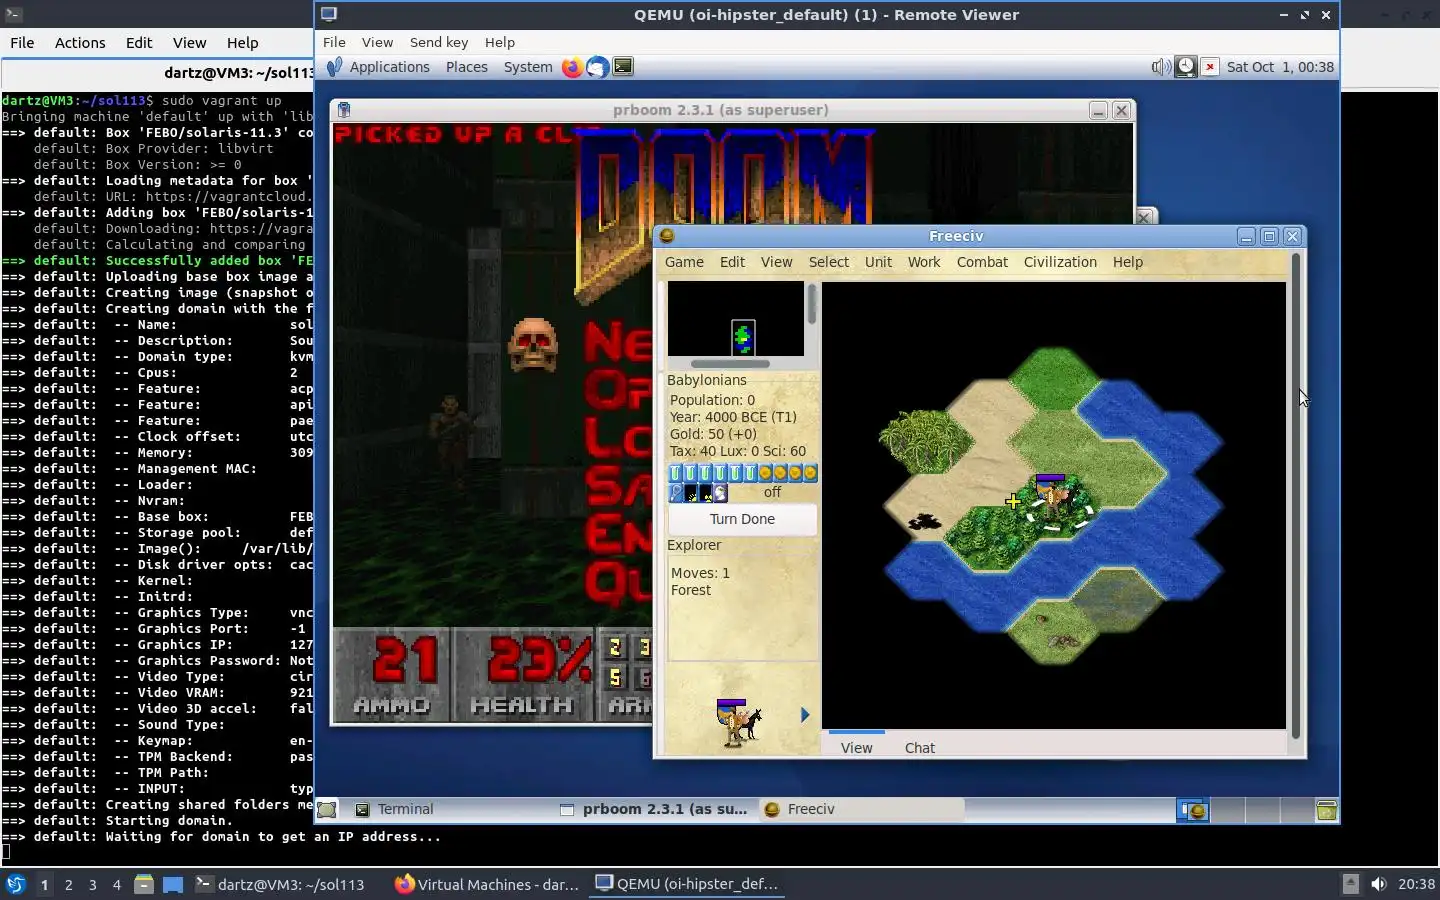
Task: Open the host file manager panel icon
Action: [144, 884]
